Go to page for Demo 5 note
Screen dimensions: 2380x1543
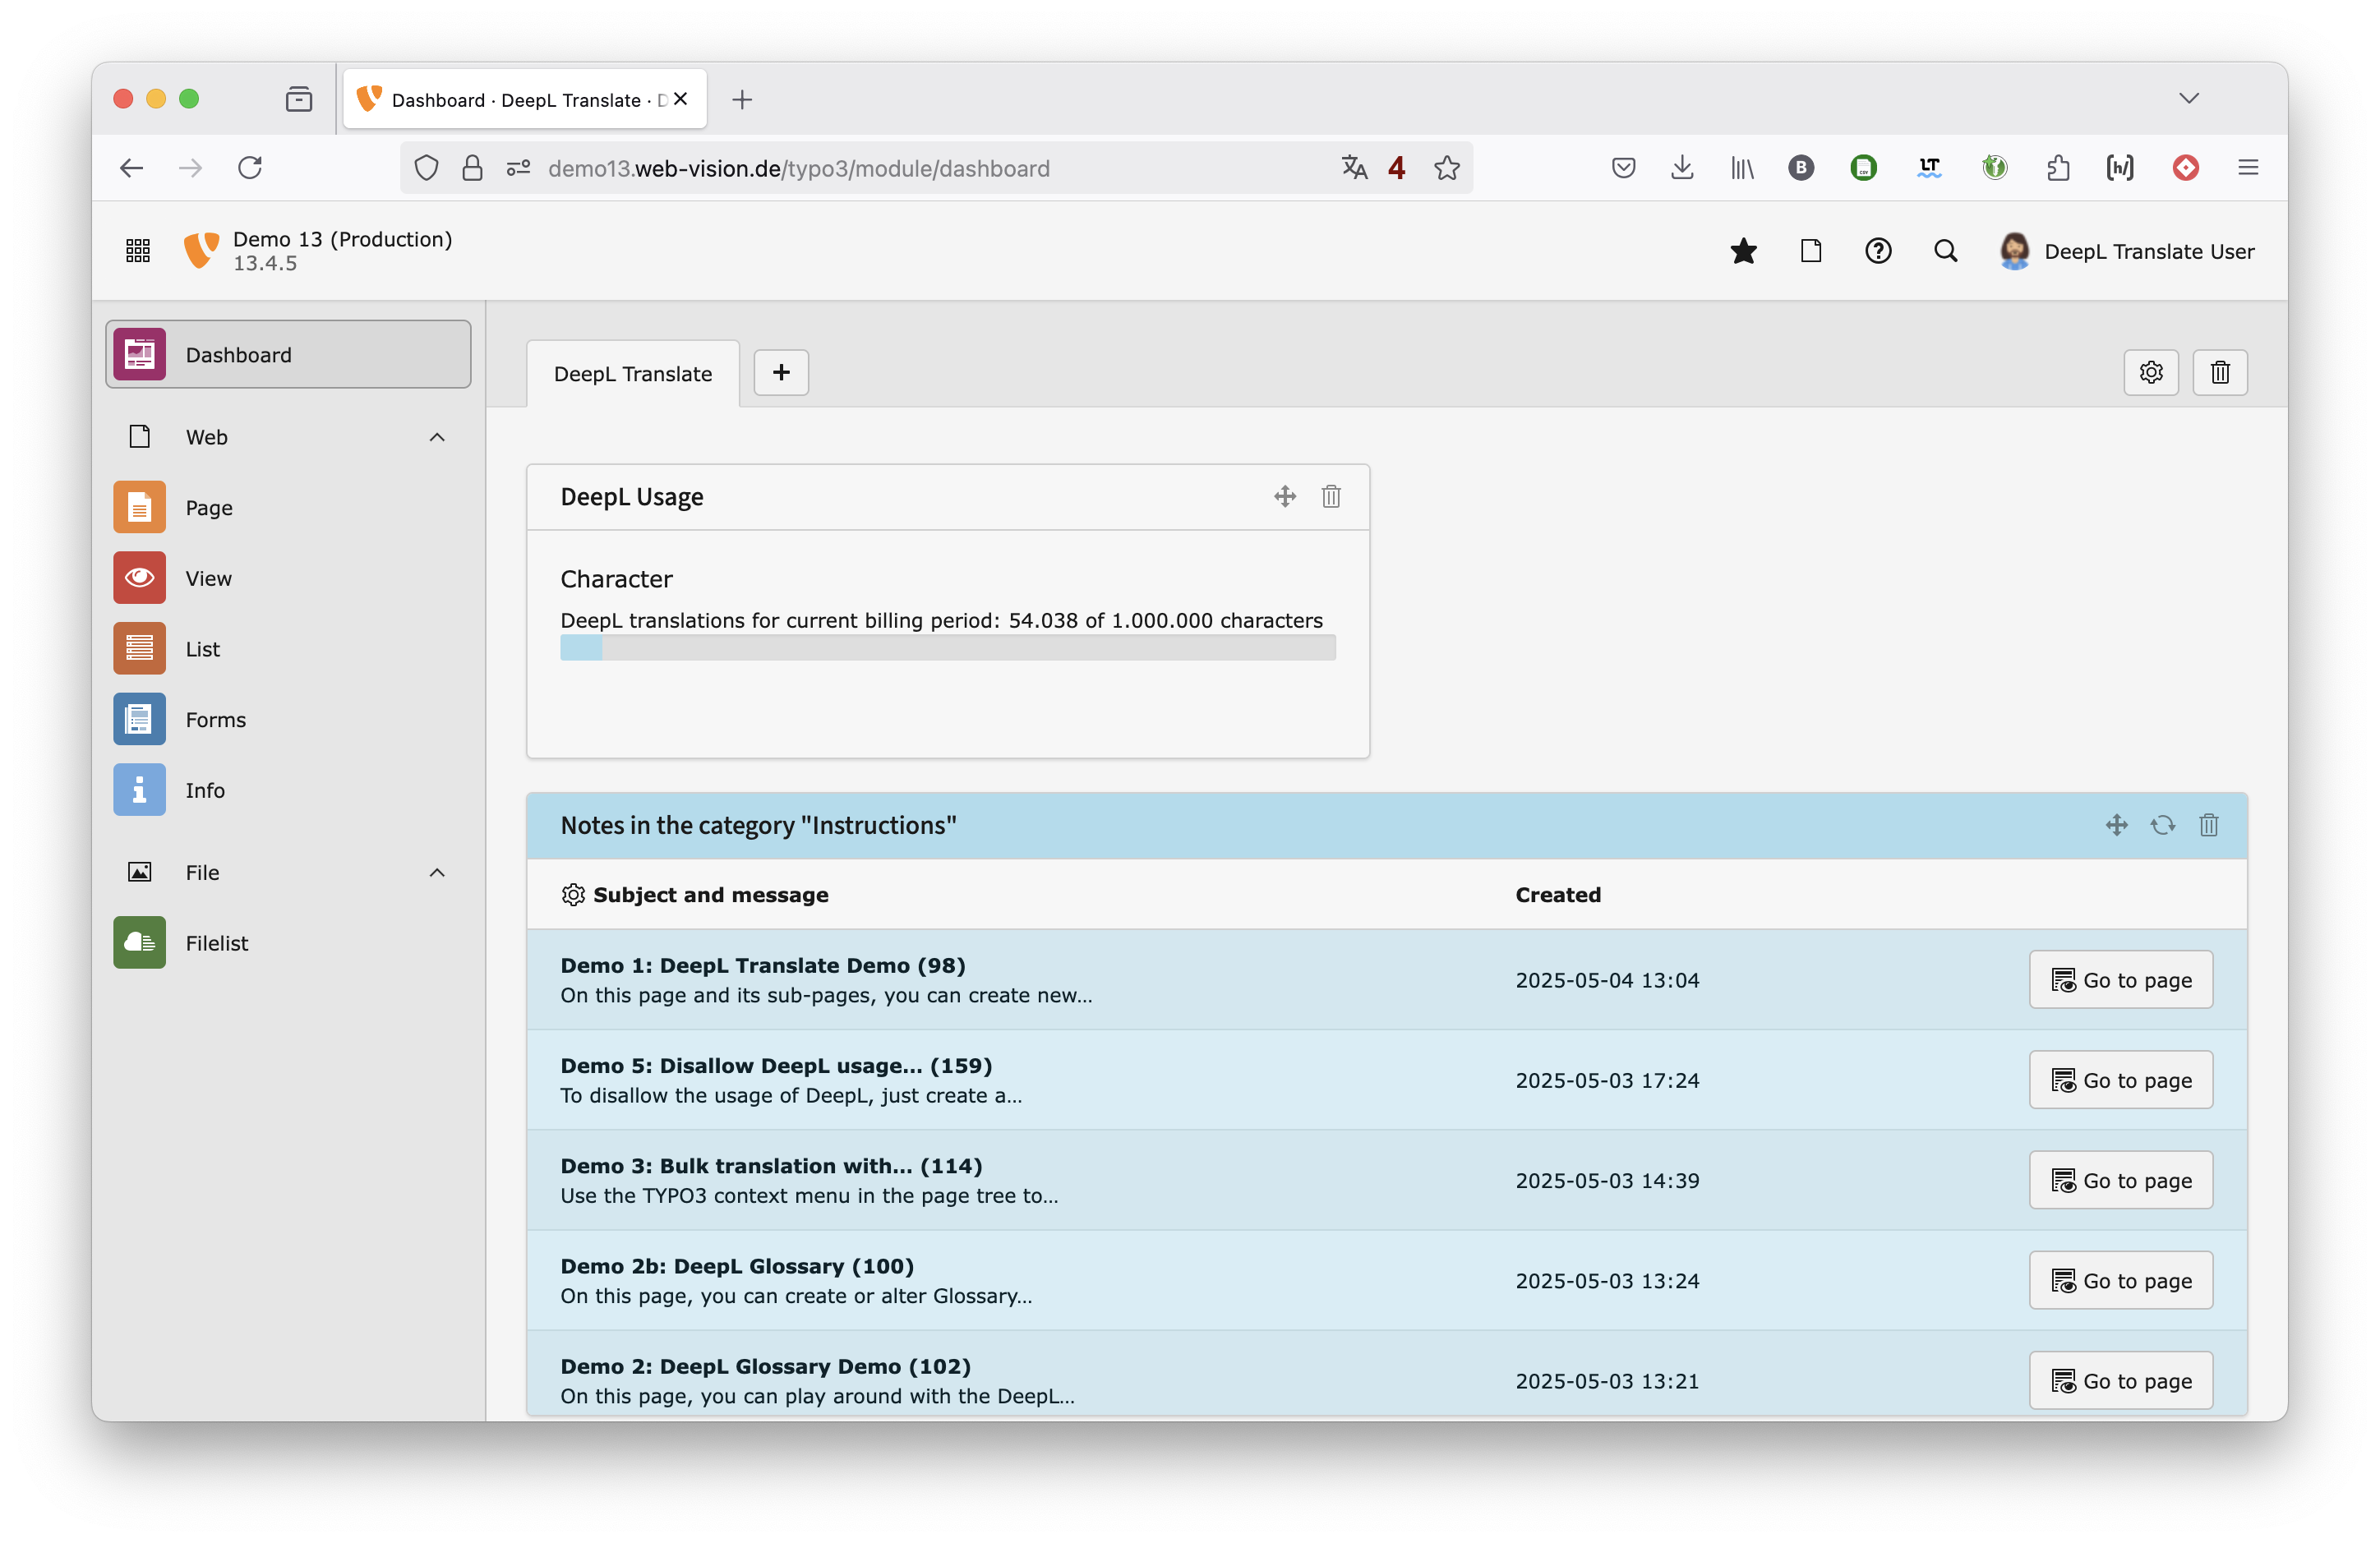[x=2121, y=1080]
